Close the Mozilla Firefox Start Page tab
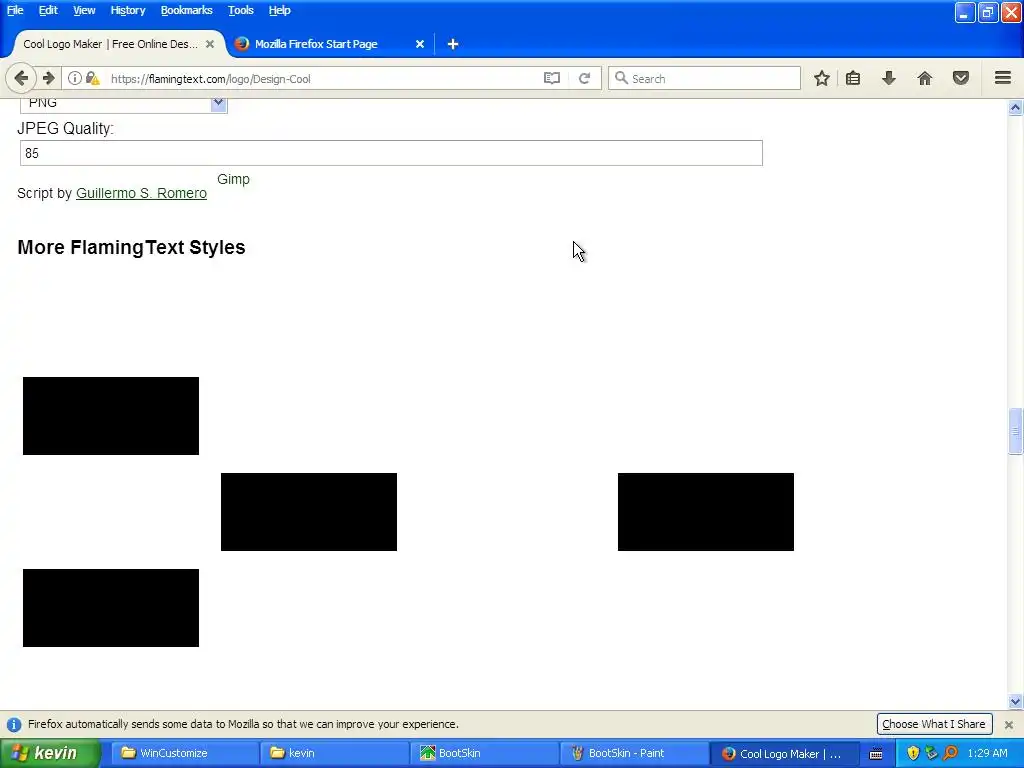Viewport: 1024px width, 768px height. [x=420, y=44]
